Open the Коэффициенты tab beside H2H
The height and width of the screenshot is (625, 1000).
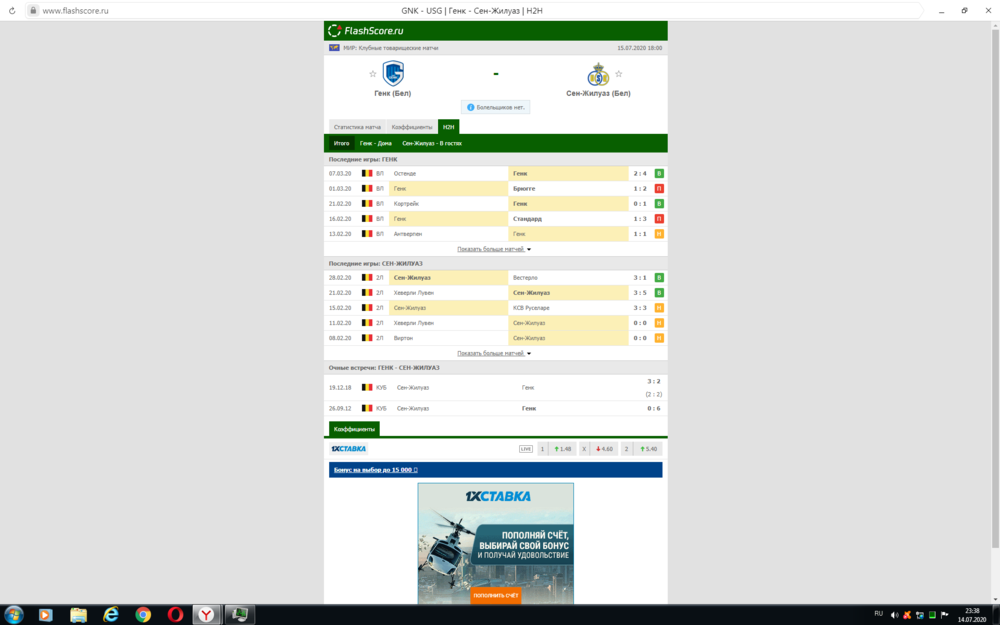[412, 127]
